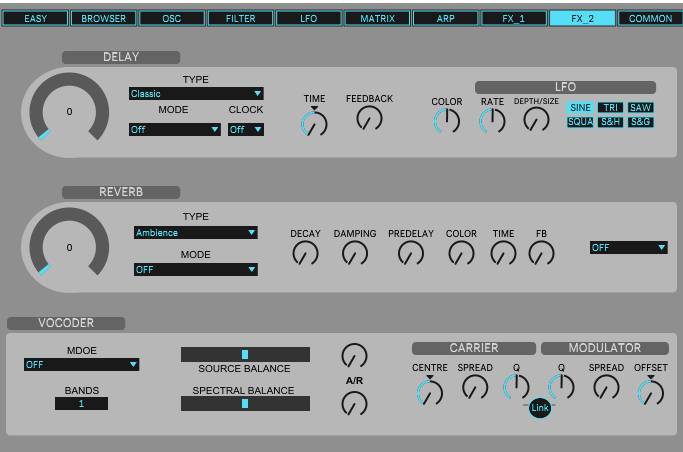
Task: Click the CARRIER header label
Action: tap(474, 348)
